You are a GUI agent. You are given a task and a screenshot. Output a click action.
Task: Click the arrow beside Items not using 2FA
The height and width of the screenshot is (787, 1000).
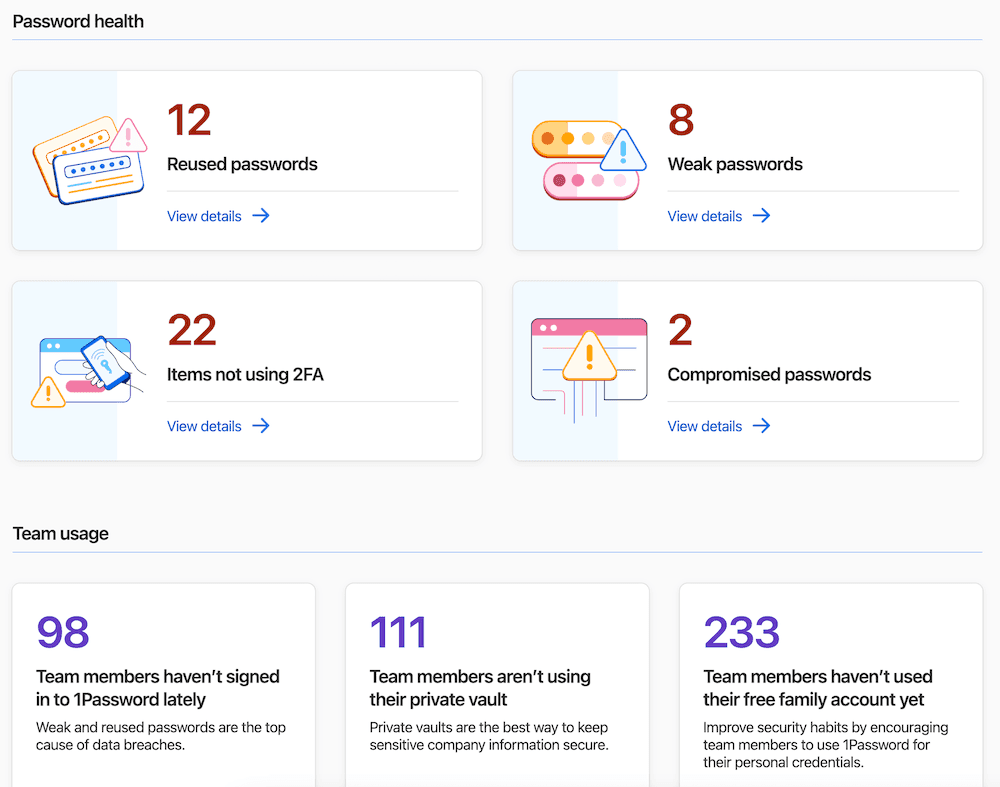tap(261, 425)
